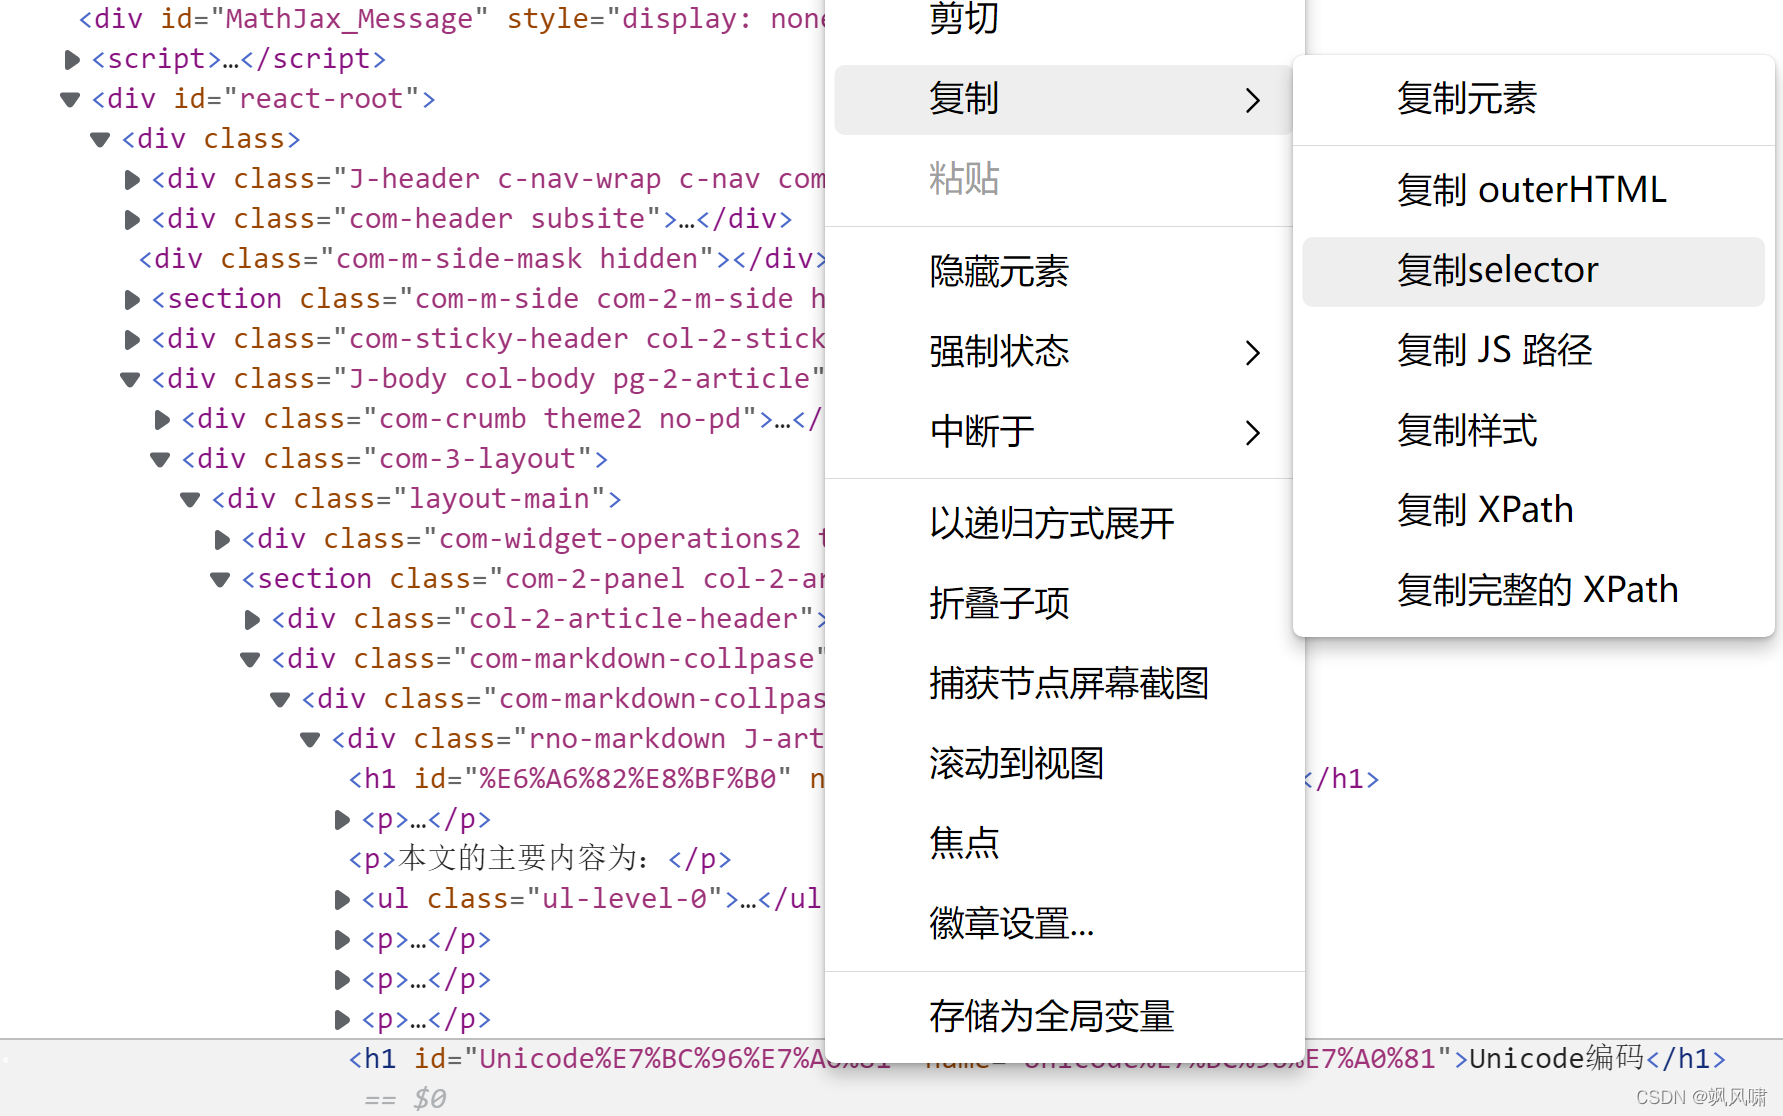The width and height of the screenshot is (1783, 1116).
Task: Collapse the react-root div triangle
Action: tap(70, 100)
